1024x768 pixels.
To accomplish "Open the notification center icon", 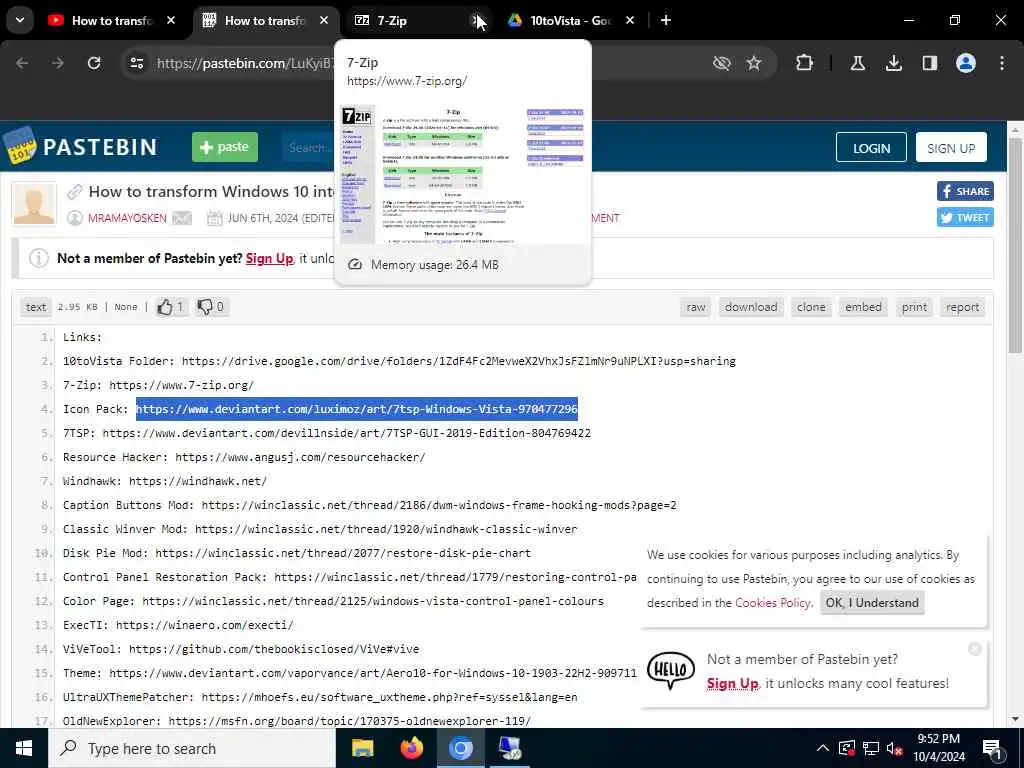I will pos(993,748).
